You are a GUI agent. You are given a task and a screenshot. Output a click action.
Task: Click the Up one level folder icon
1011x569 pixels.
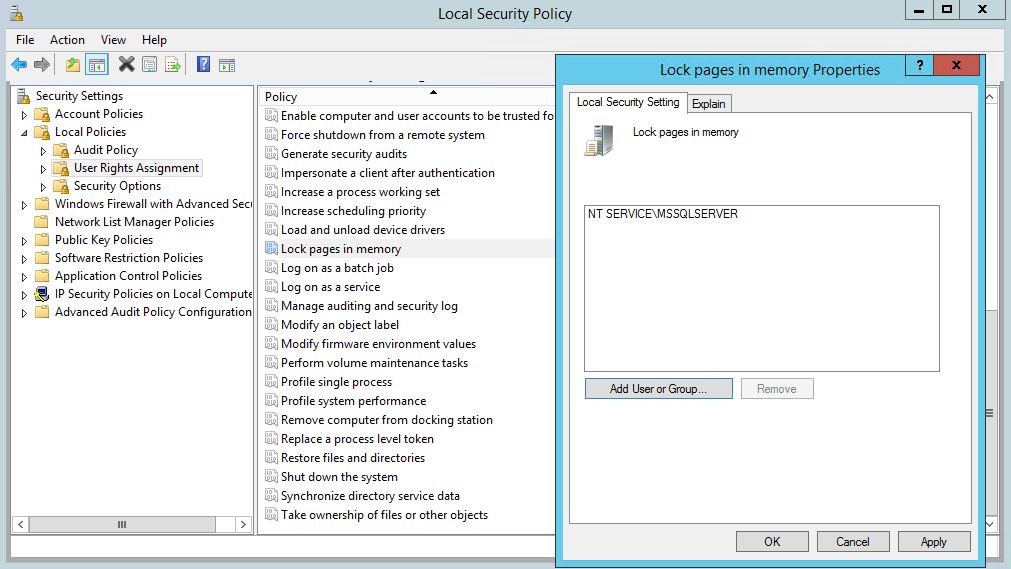(73, 65)
